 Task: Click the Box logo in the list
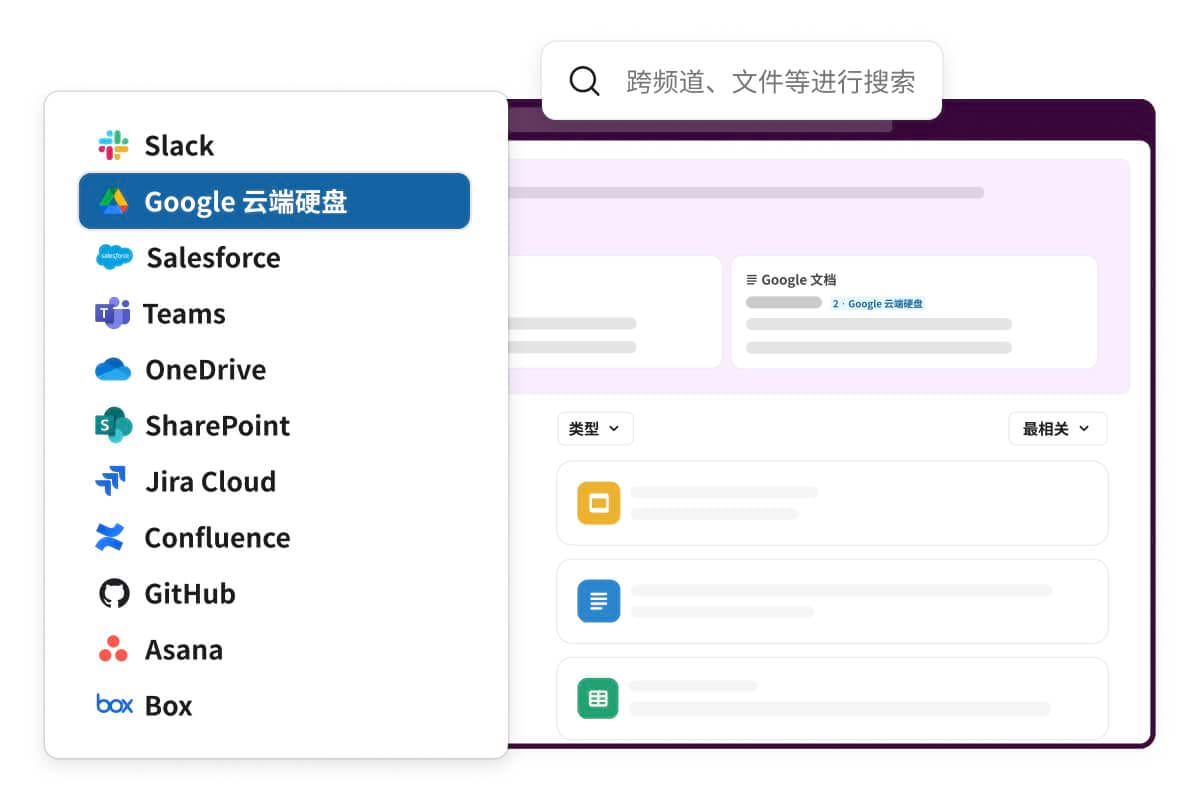112,705
